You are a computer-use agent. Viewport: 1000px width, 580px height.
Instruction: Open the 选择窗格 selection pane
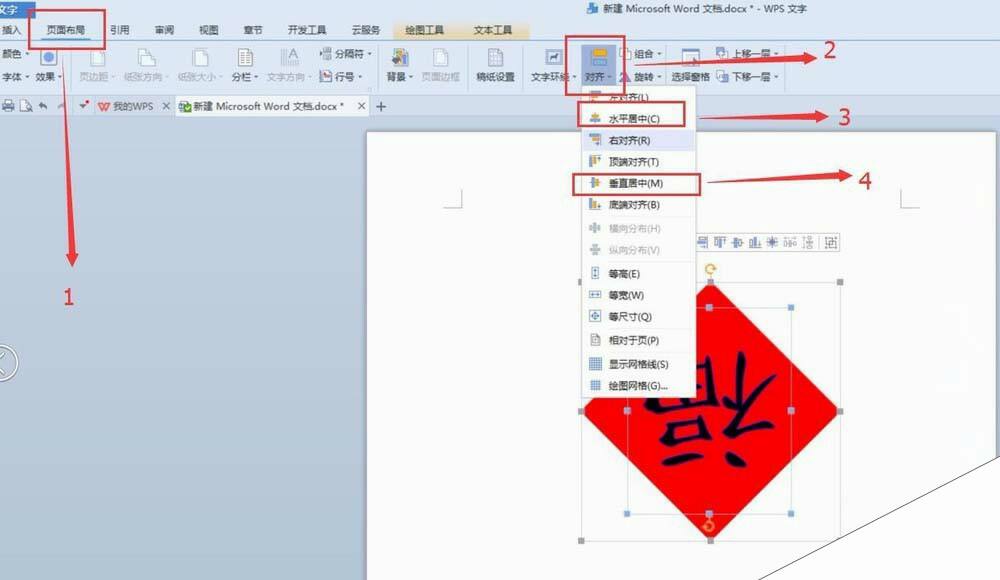click(x=691, y=64)
